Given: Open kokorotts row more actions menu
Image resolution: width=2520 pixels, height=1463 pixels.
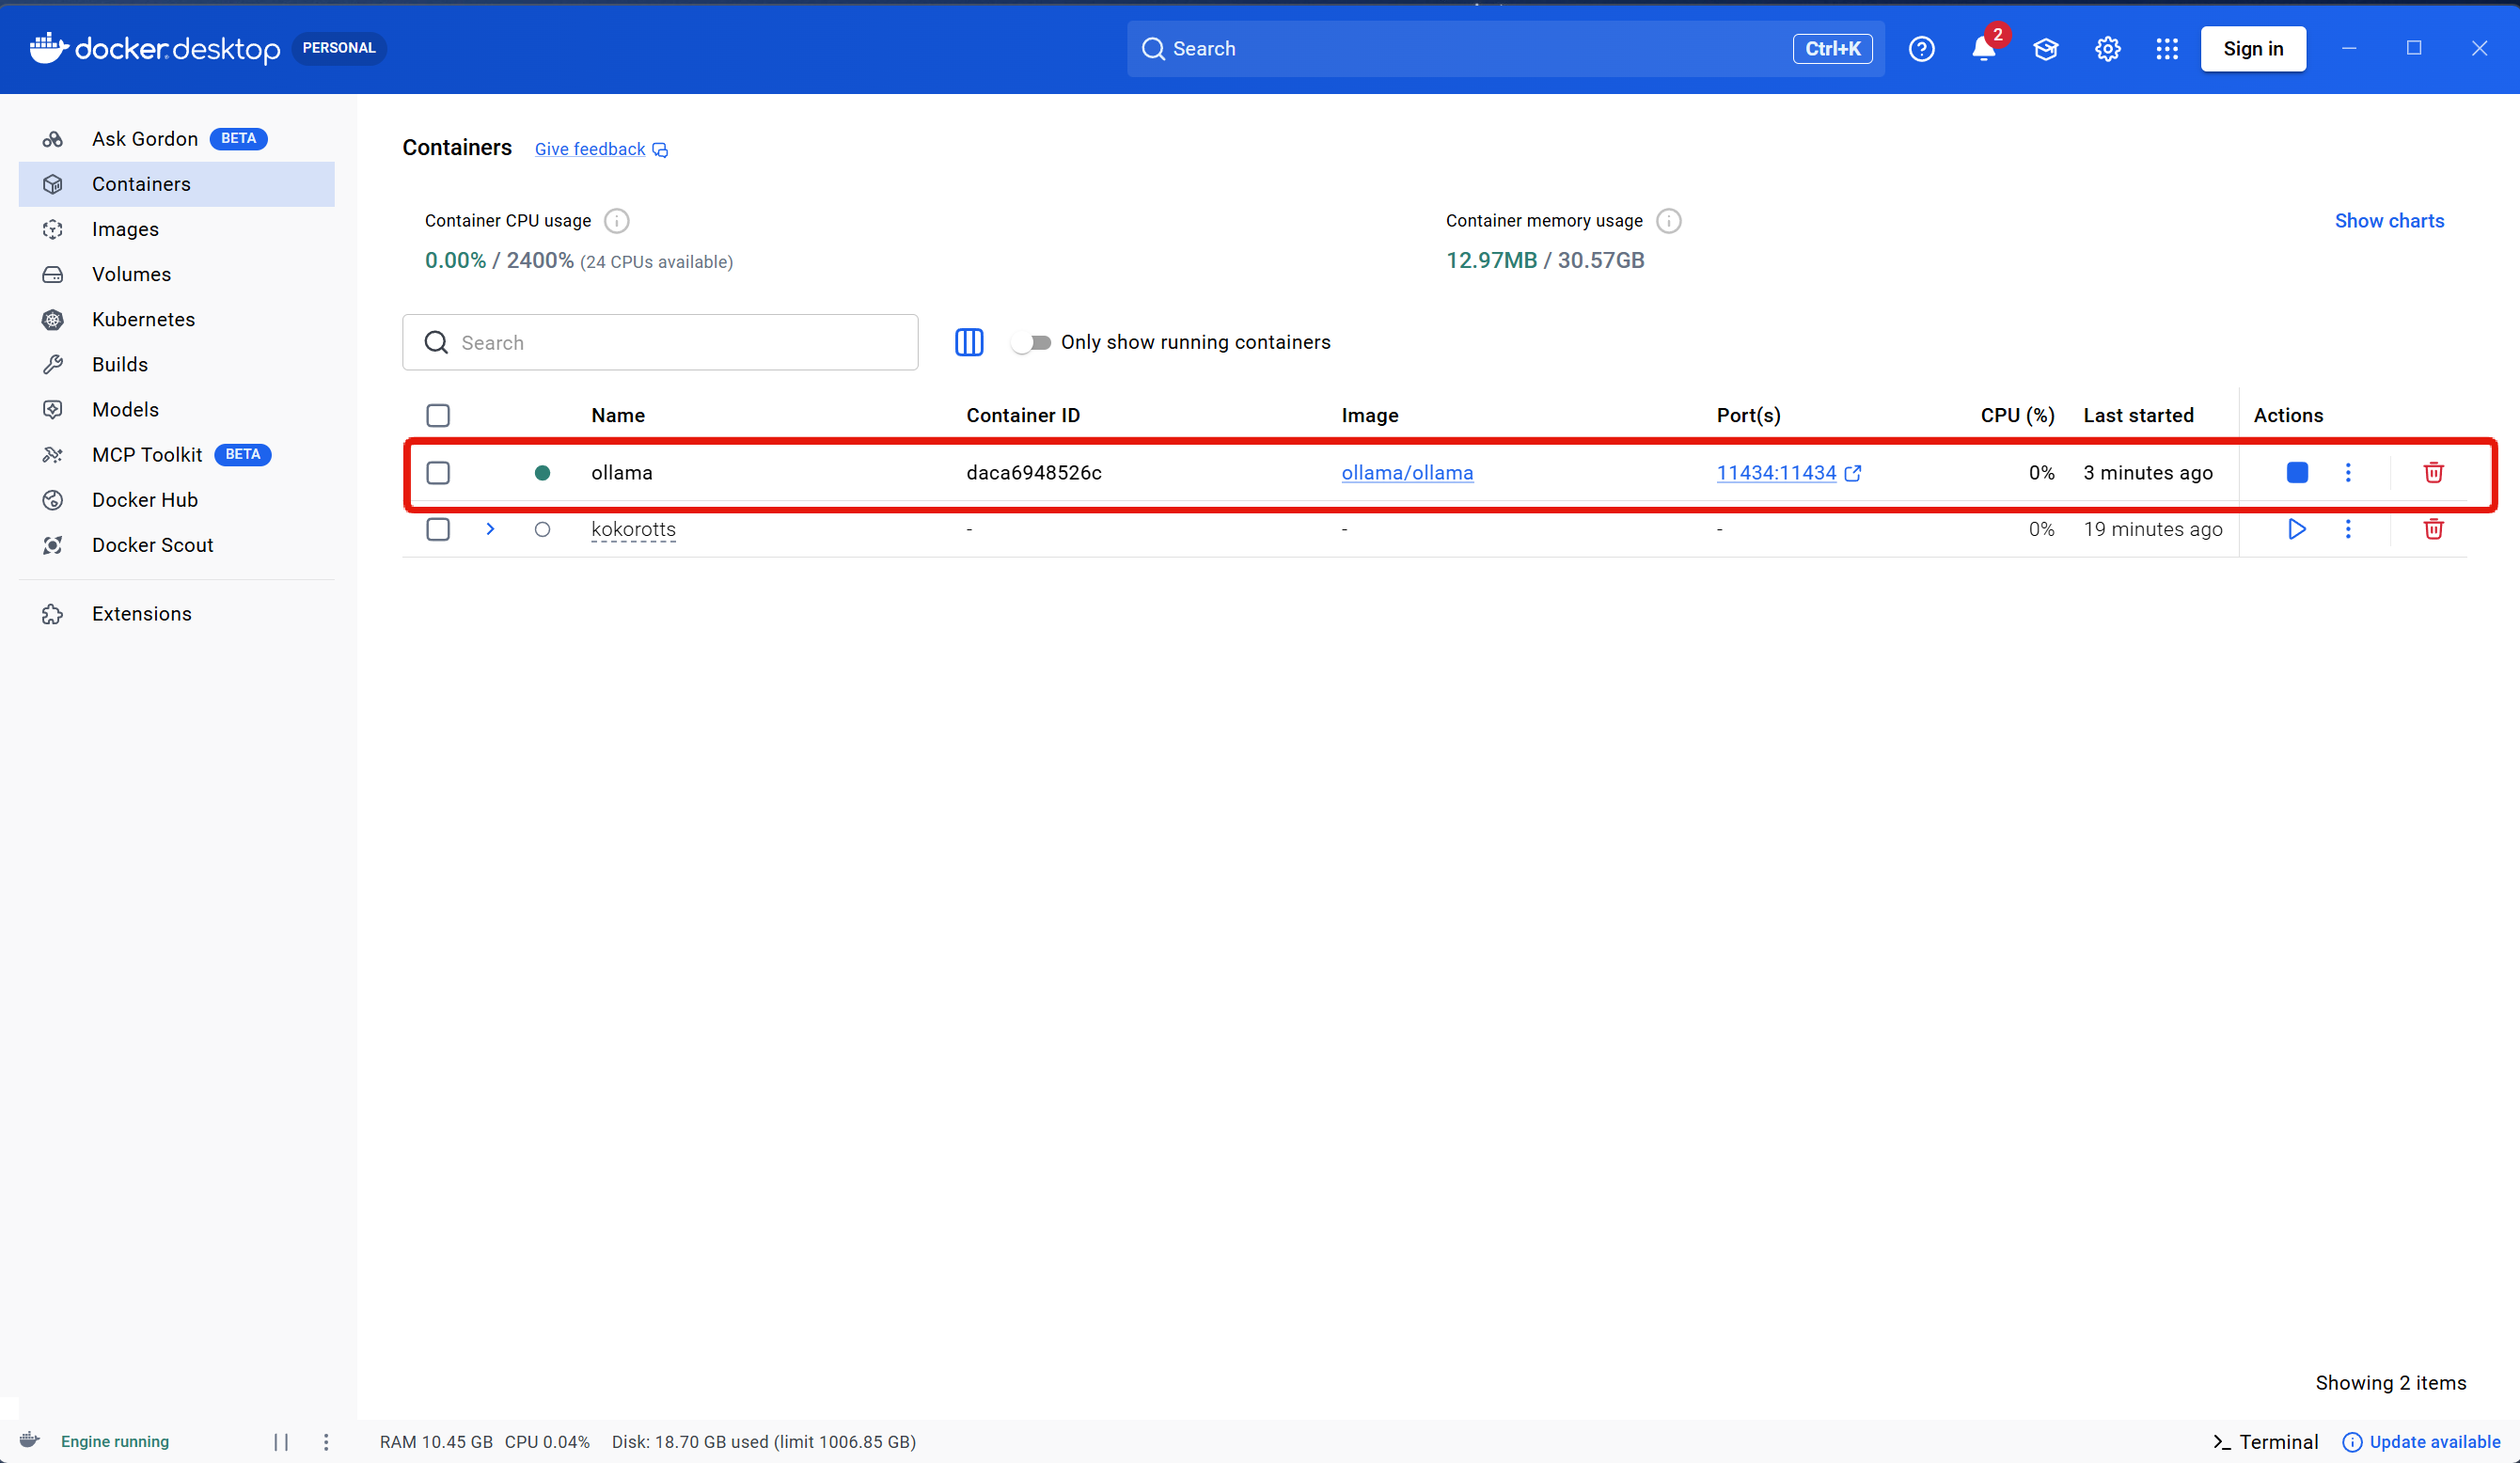Looking at the screenshot, I should coord(2348,529).
